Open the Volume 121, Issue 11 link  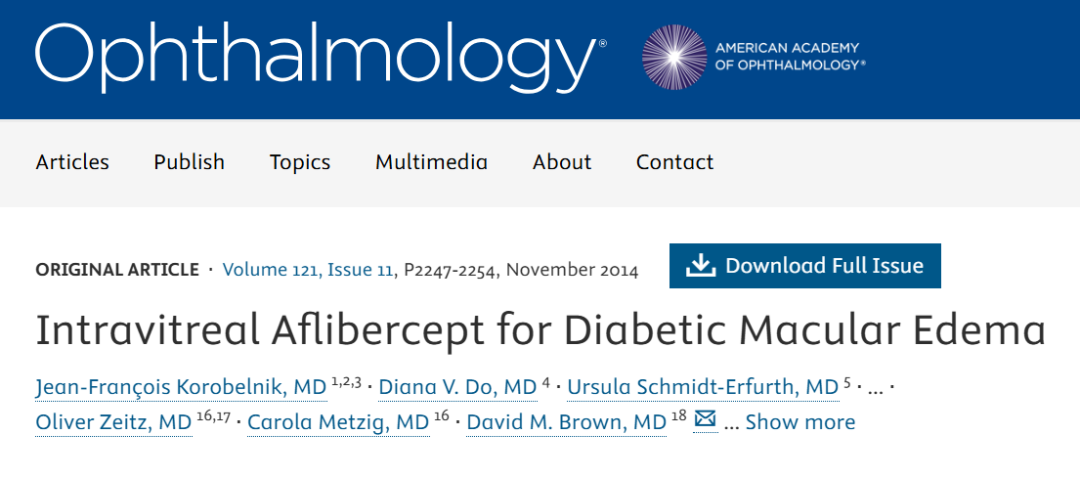[308, 270]
